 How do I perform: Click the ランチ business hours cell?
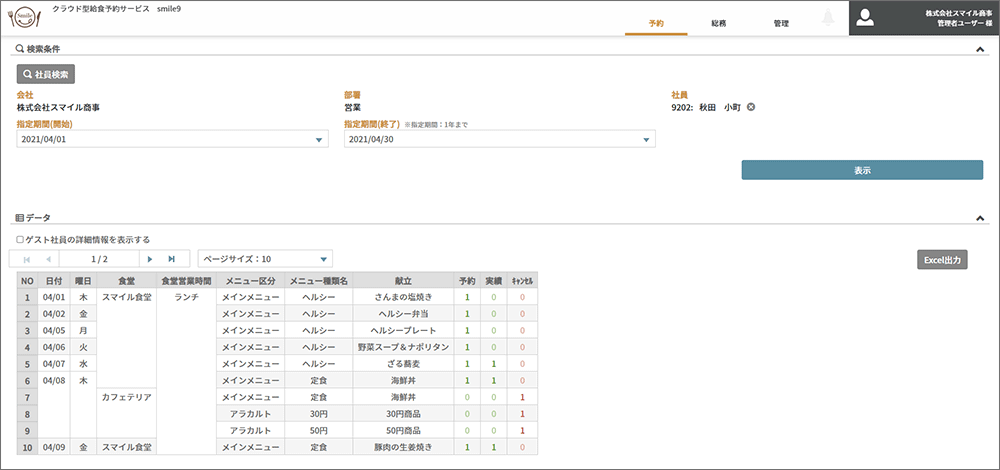coord(187,372)
